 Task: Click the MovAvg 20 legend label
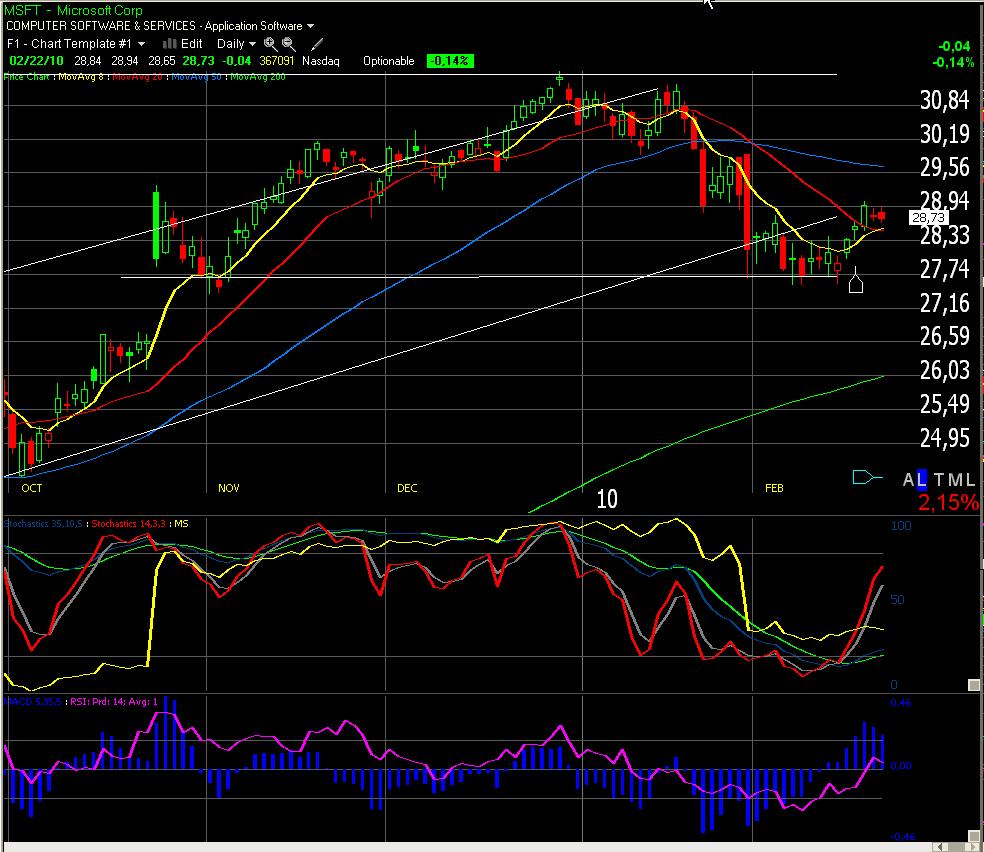[137, 77]
